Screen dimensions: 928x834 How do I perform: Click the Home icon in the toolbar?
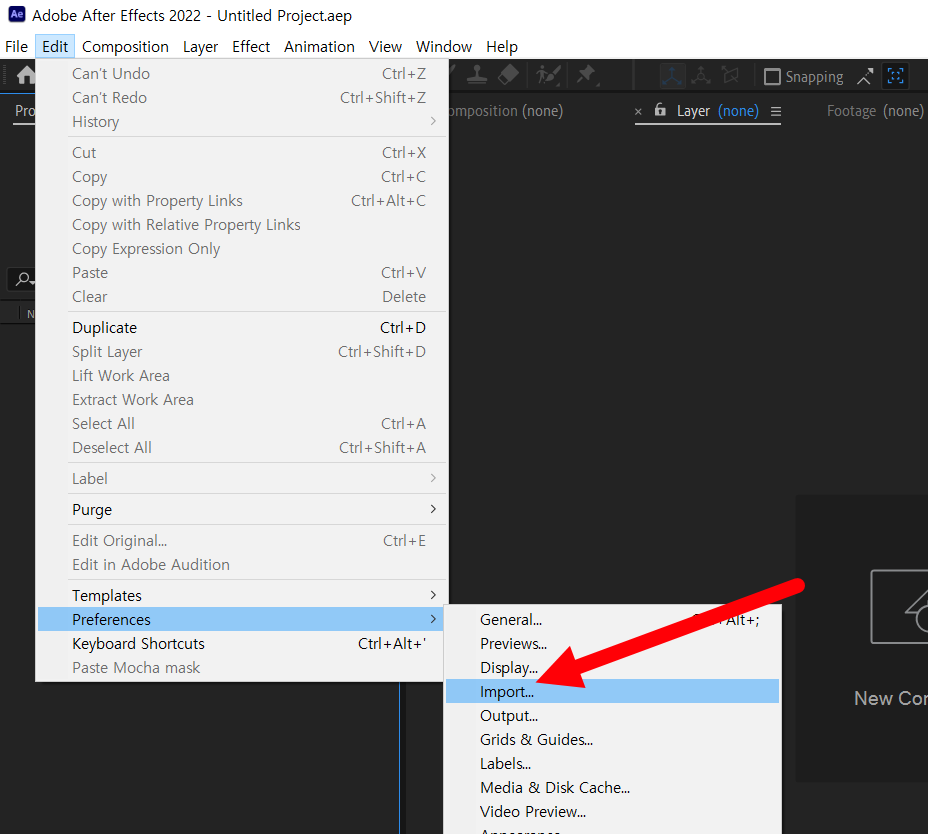tap(25, 76)
